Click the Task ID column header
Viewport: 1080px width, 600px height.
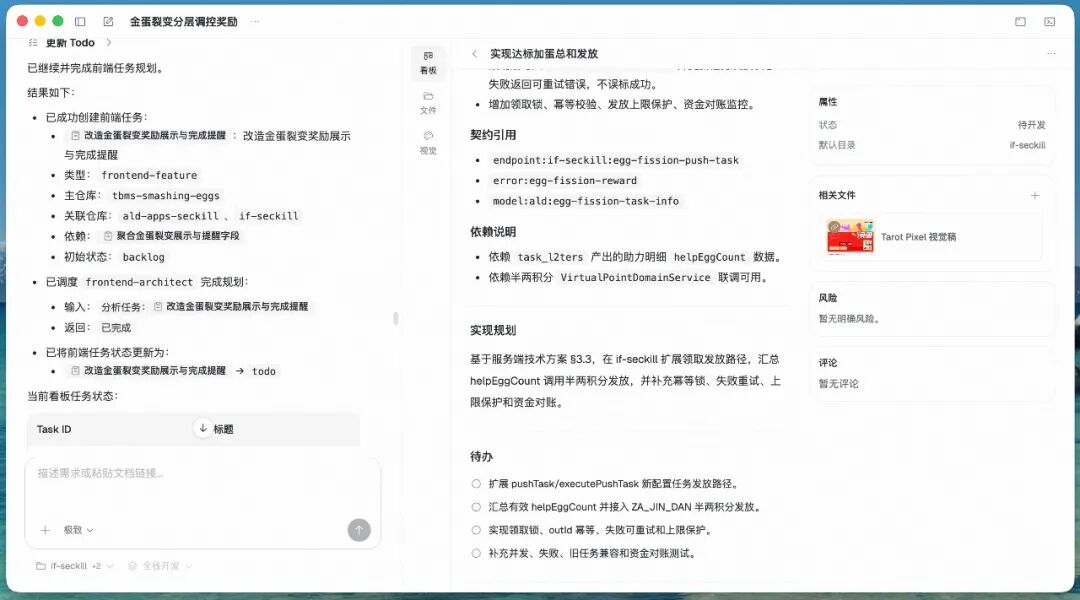click(54, 429)
